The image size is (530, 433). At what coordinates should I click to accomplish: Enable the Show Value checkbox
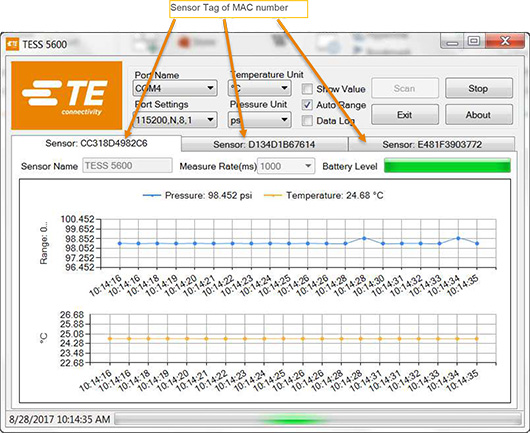click(307, 89)
